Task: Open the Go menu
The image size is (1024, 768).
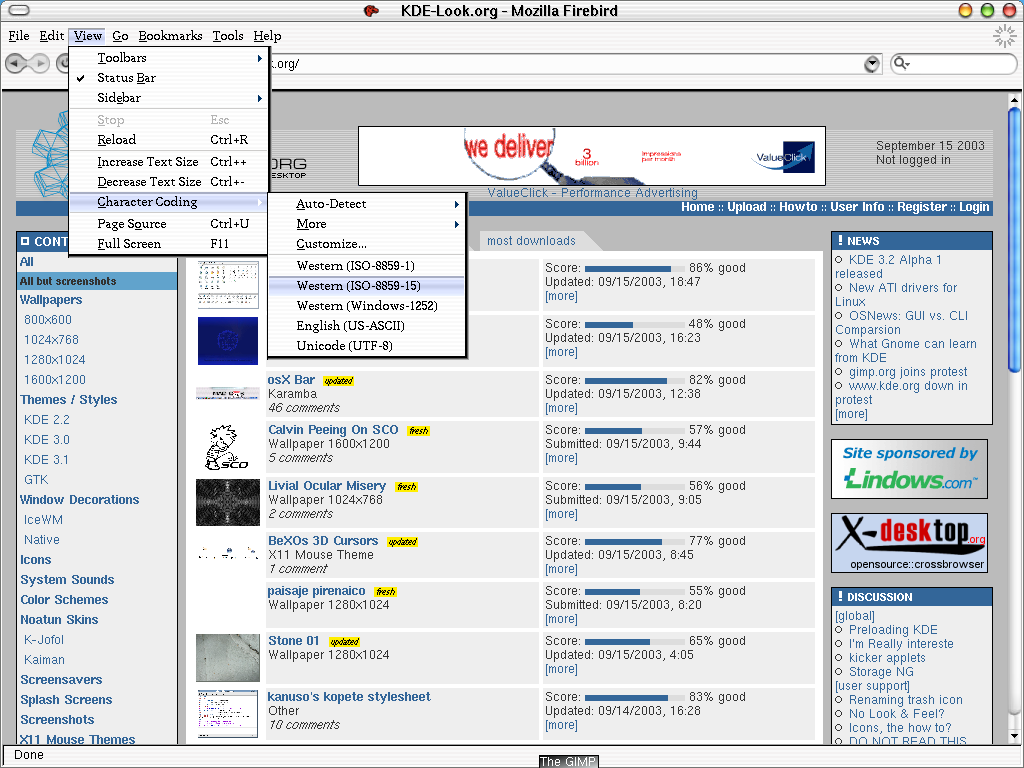Action: tap(120, 36)
